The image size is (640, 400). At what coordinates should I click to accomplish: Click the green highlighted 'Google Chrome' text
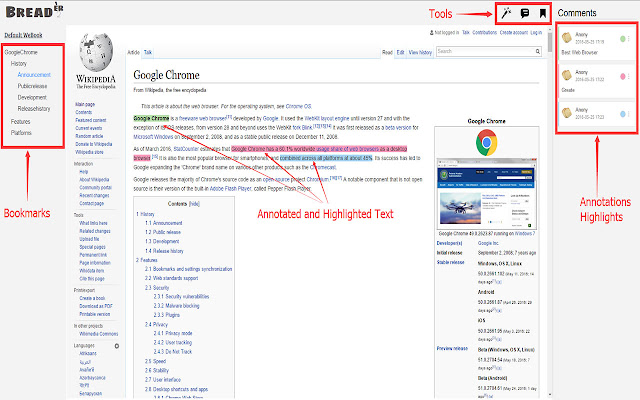[151, 118]
